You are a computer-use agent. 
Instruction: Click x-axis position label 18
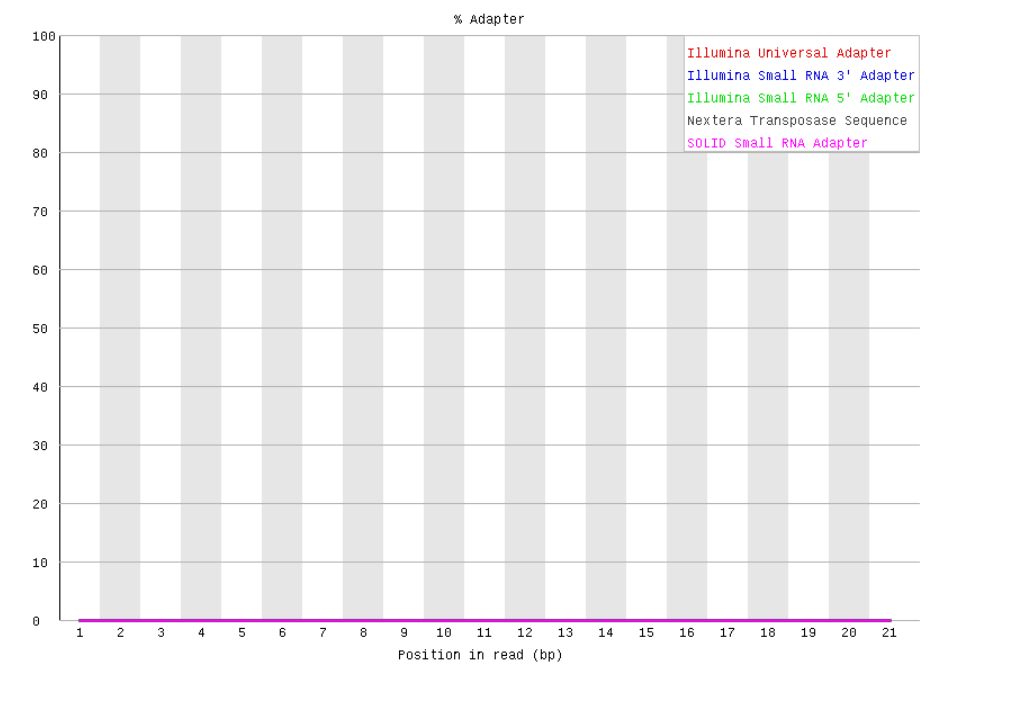(x=768, y=632)
